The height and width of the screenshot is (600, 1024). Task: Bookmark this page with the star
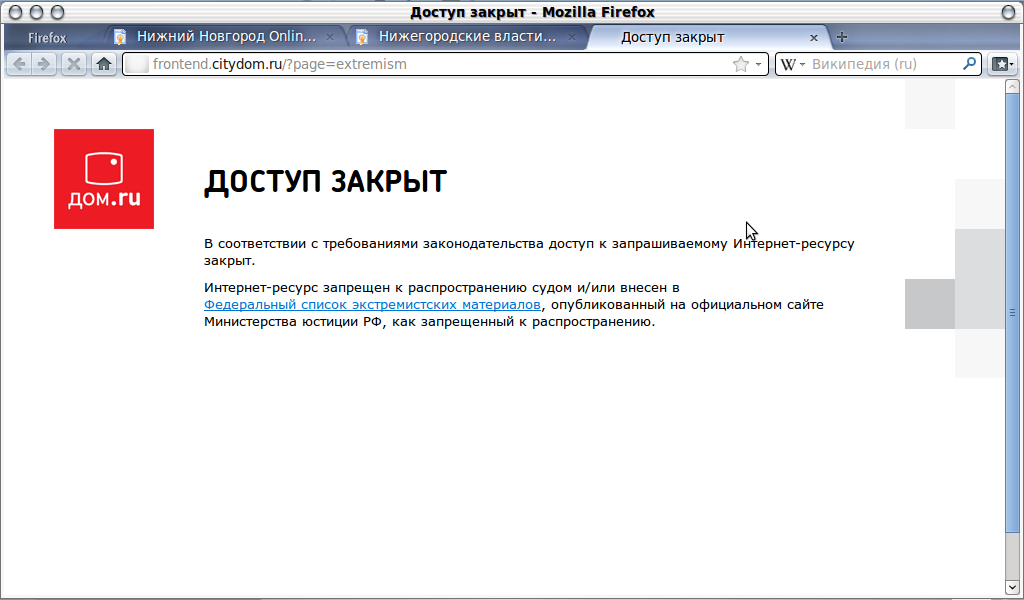[741, 64]
